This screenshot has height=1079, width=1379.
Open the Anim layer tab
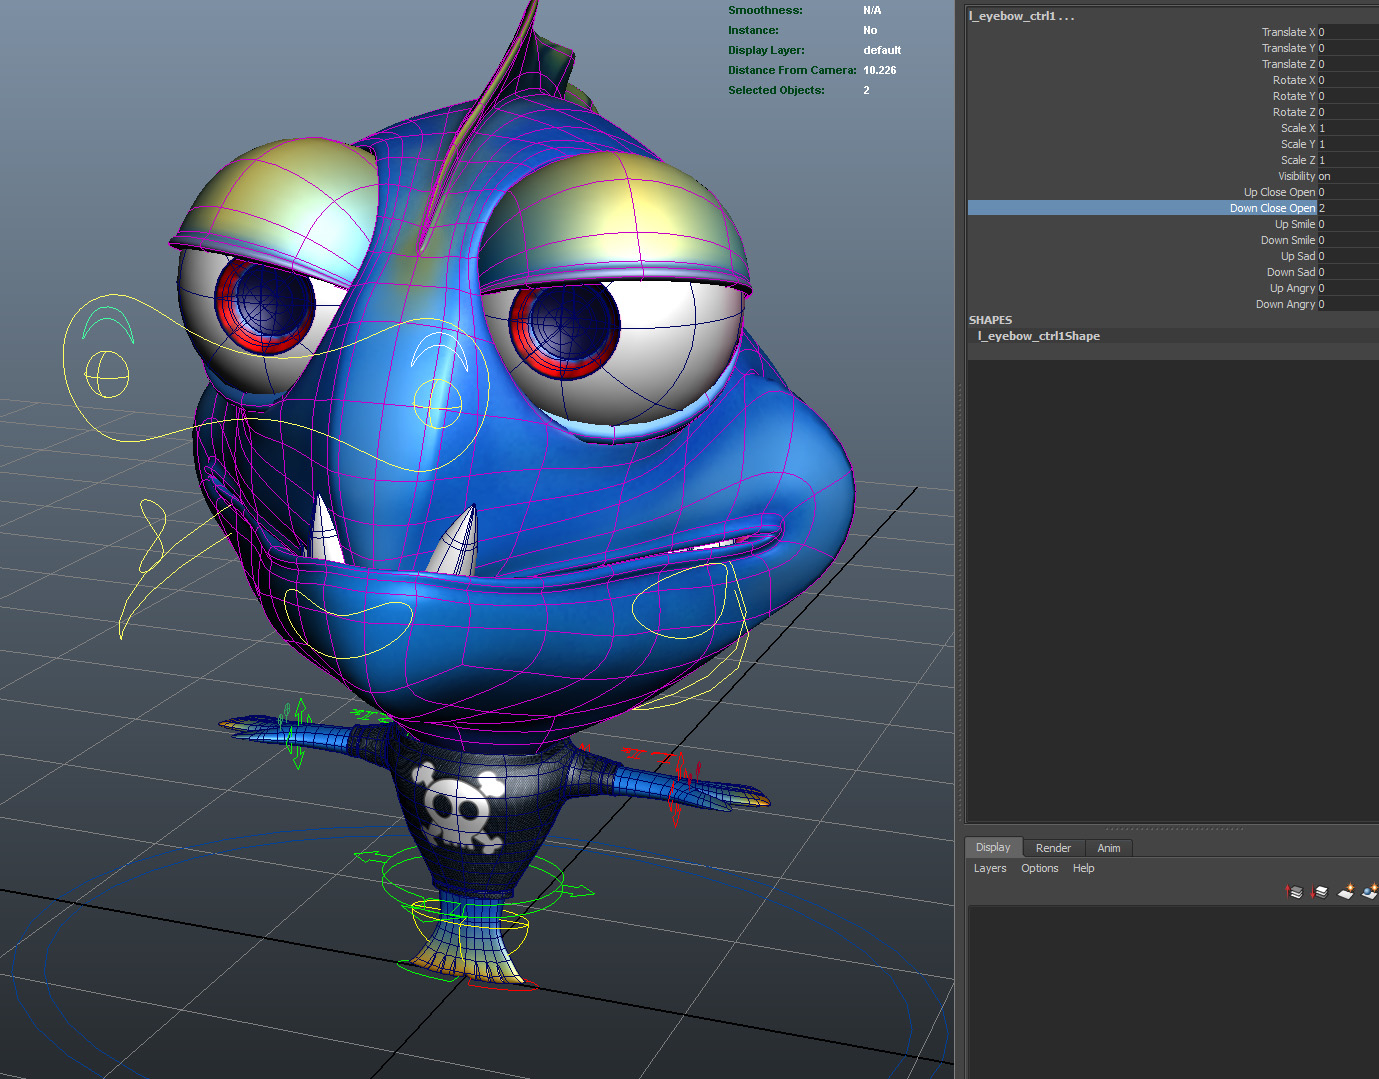click(1108, 848)
